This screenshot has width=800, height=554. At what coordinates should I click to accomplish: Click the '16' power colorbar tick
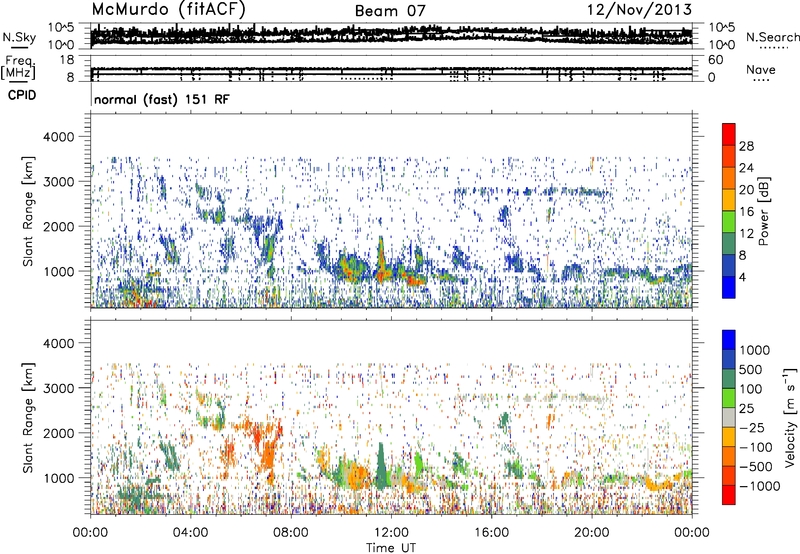click(746, 212)
